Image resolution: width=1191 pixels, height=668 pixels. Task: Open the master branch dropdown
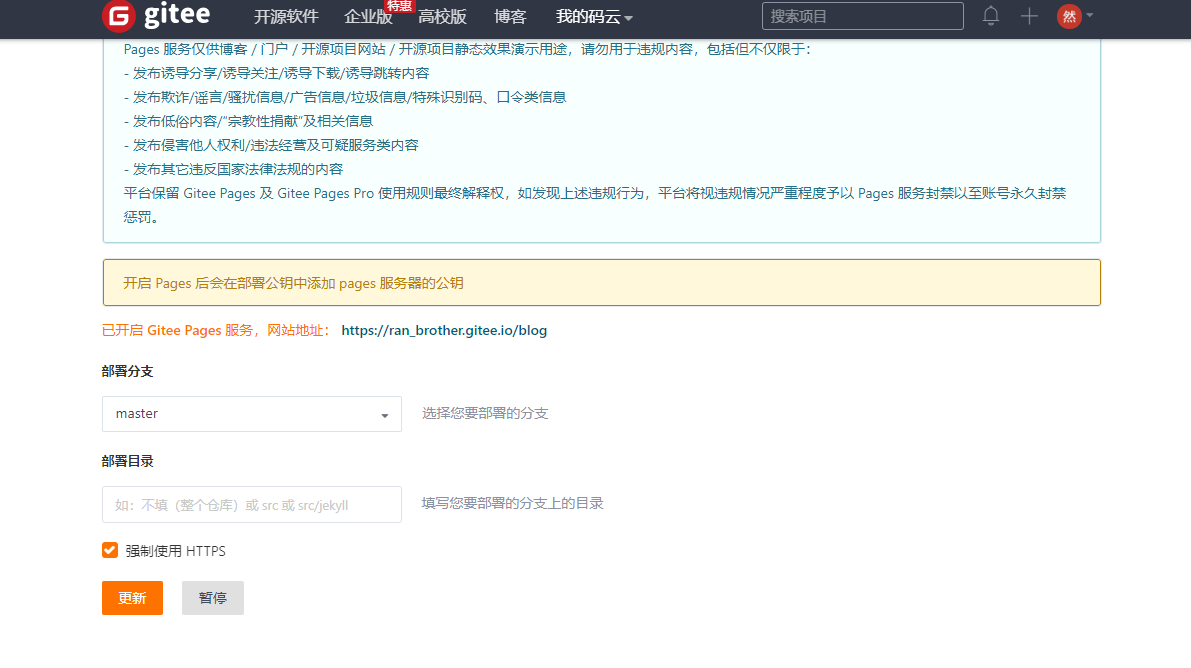point(252,414)
